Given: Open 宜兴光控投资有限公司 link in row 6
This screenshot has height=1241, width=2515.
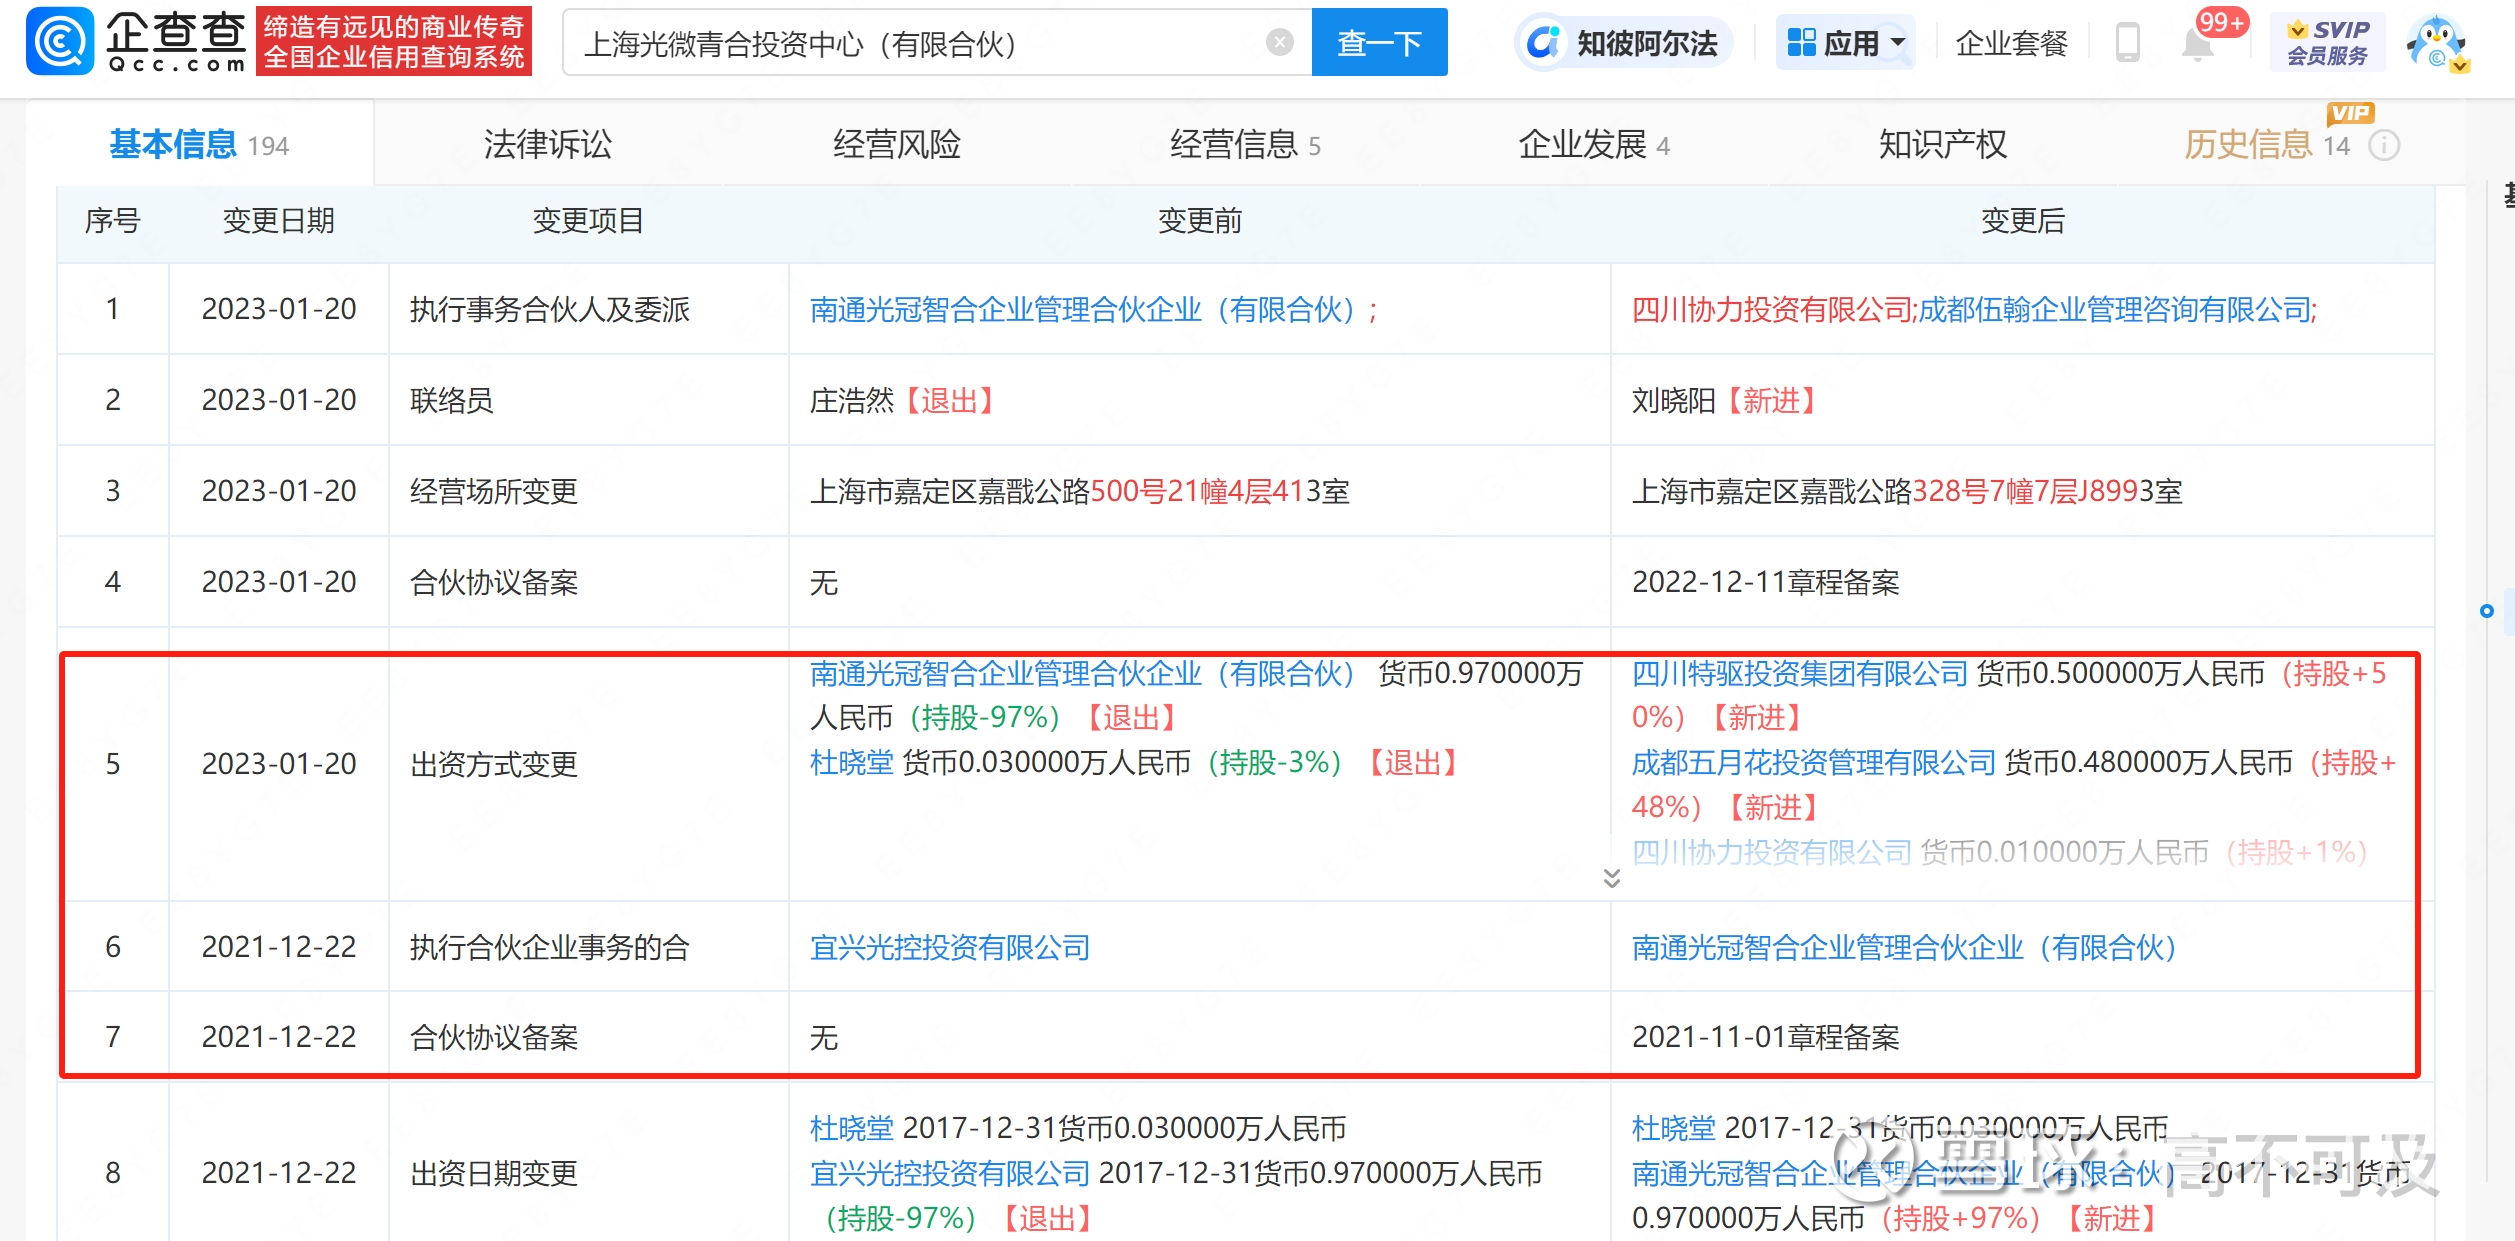Looking at the screenshot, I should point(949,947).
